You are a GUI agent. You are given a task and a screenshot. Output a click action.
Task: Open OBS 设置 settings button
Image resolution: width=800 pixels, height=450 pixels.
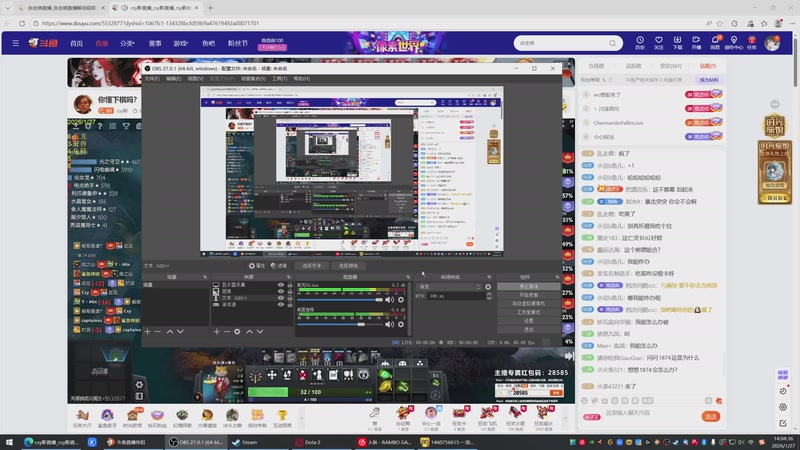[529, 320]
